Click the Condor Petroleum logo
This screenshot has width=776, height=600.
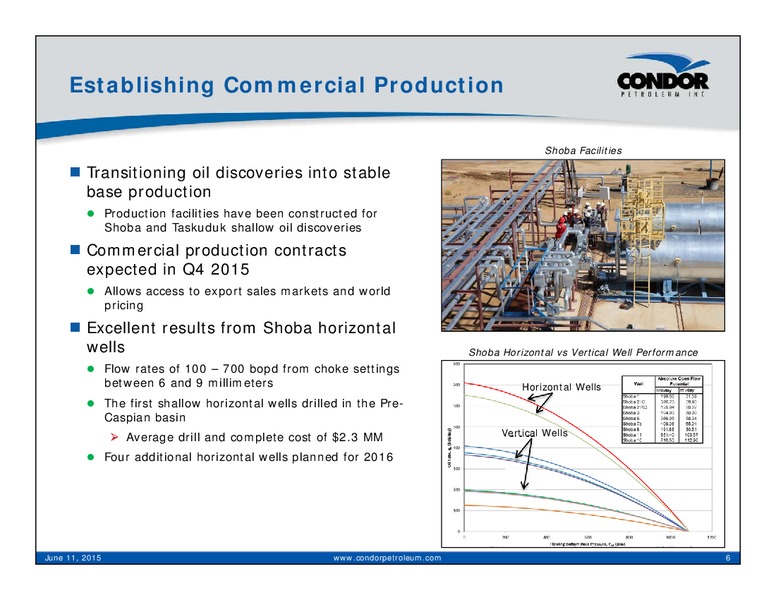(x=663, y=75)
